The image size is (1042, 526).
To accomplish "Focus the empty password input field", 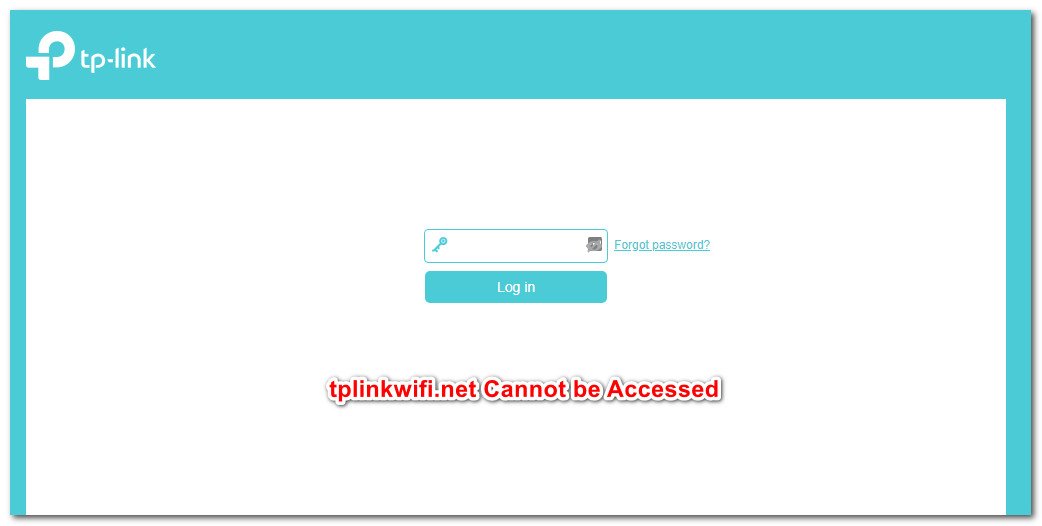I will point(516,246).
